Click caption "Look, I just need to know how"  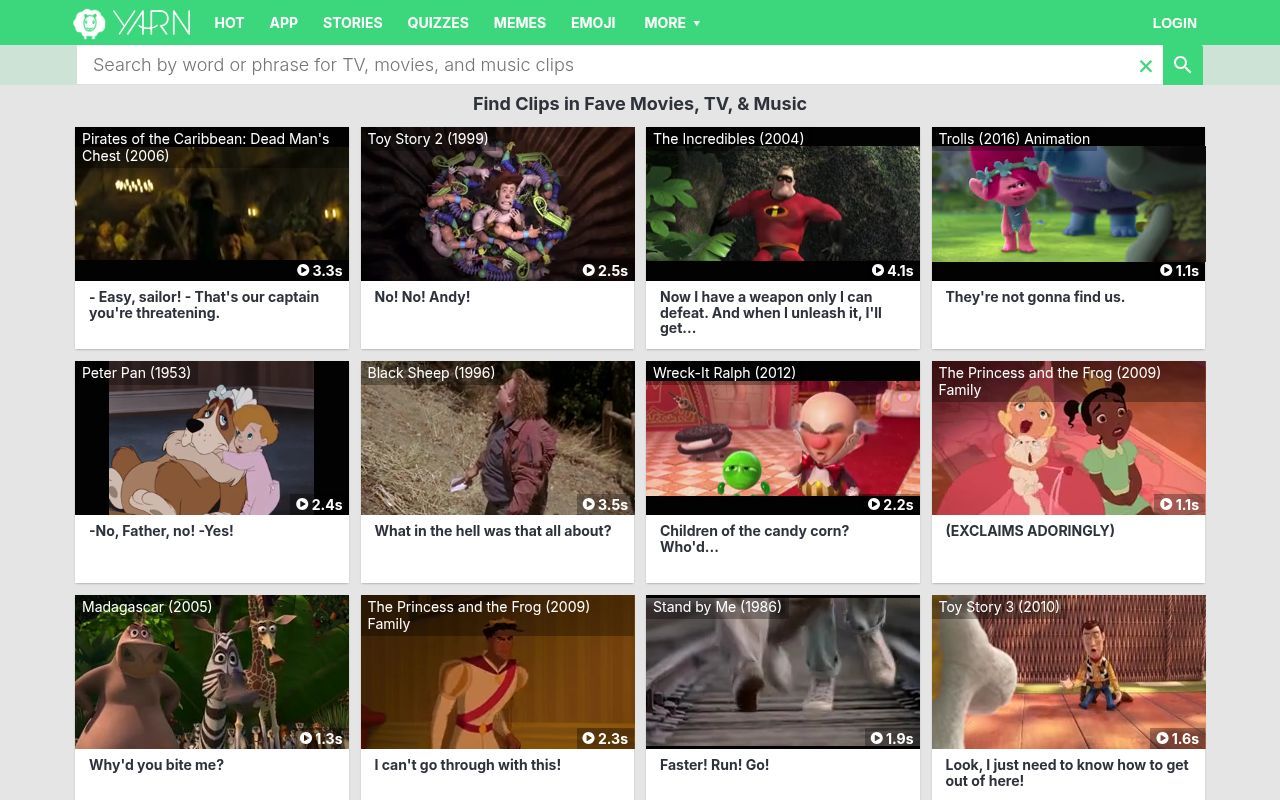[1067, 773]
